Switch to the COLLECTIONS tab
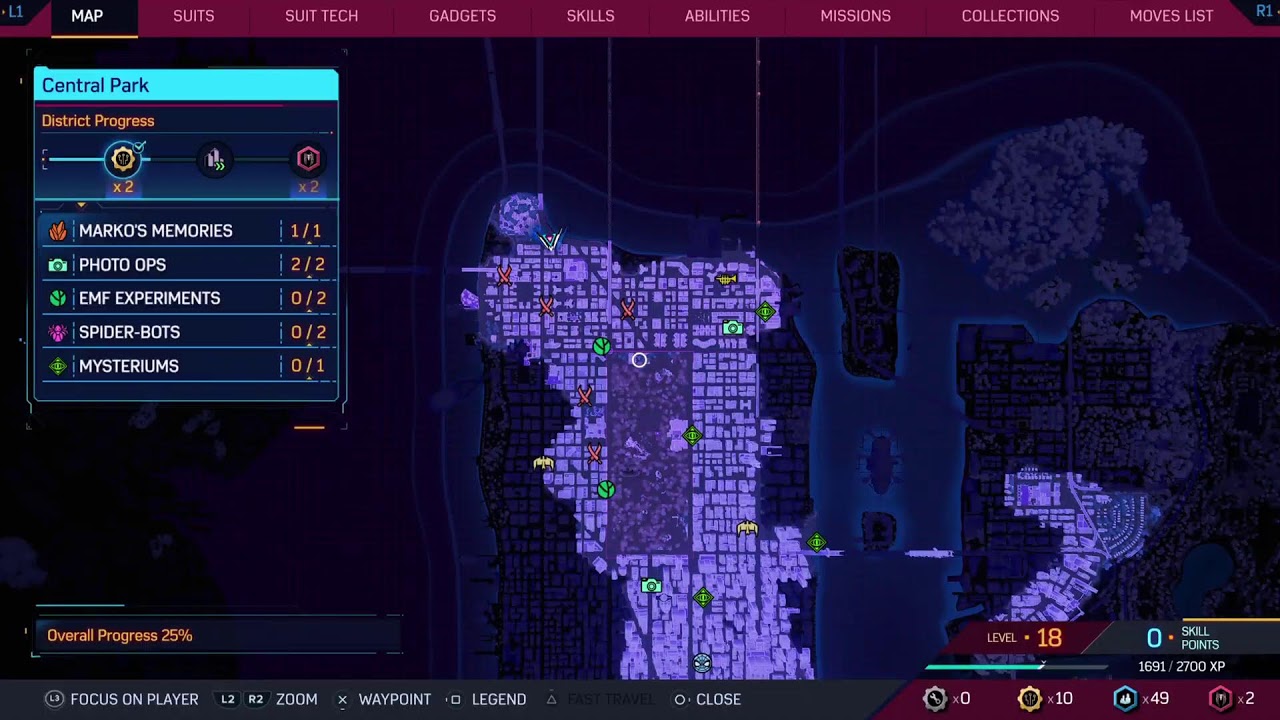 pos(1010,16)
